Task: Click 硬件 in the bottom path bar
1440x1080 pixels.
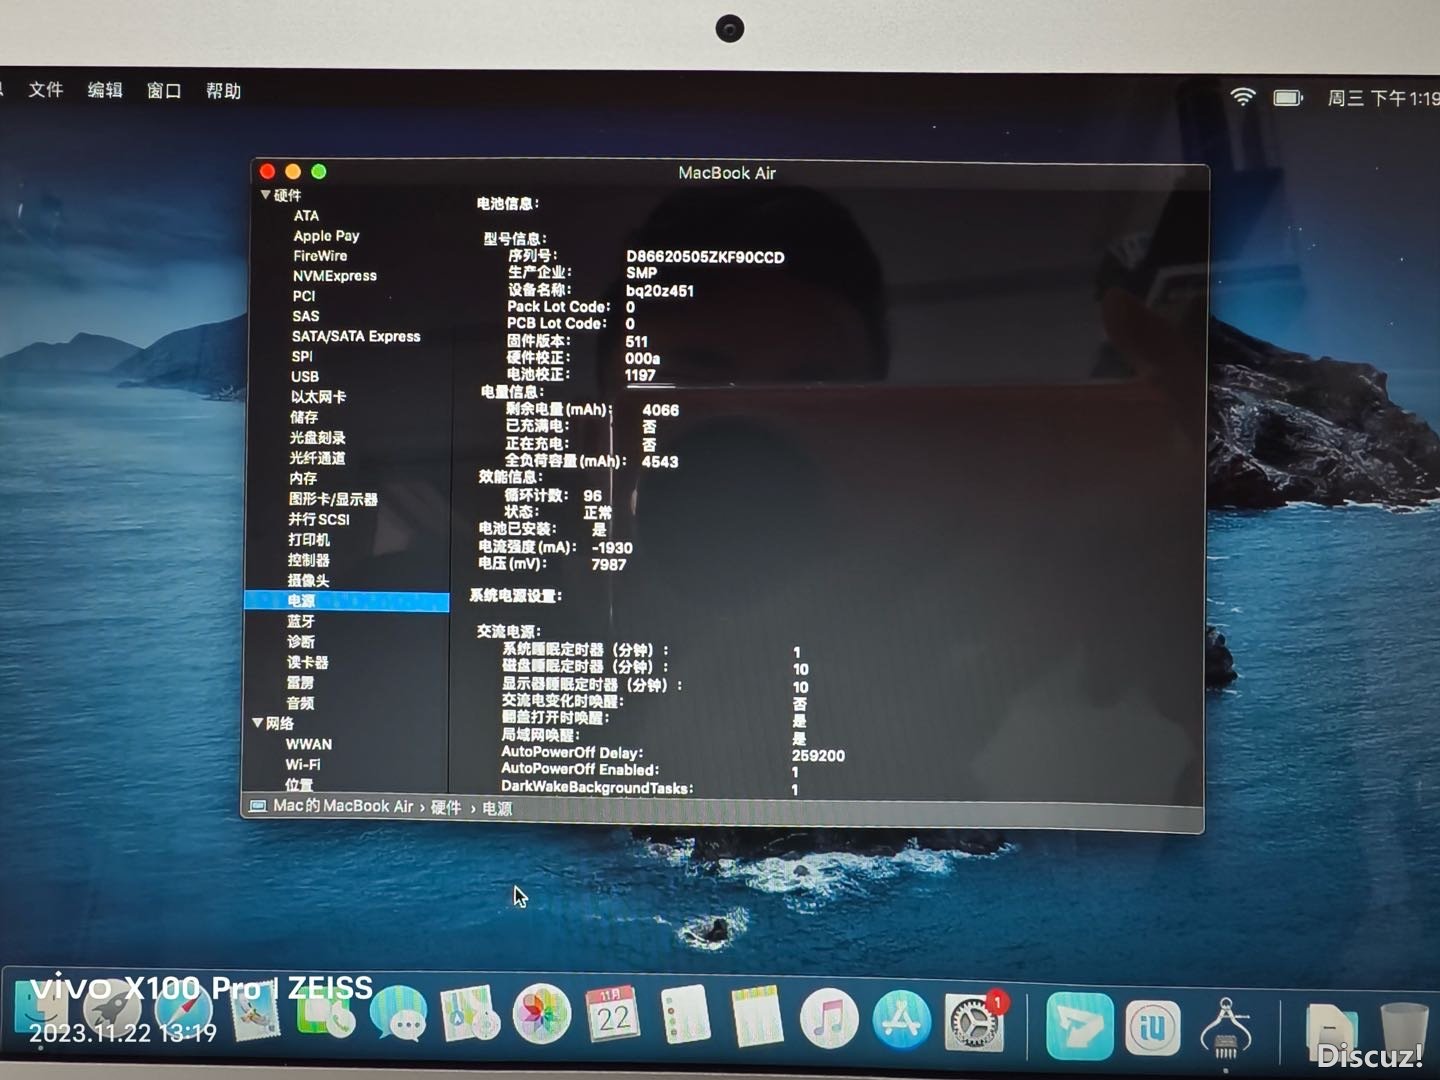Action: pyautogui.click(x=446, y=808)
